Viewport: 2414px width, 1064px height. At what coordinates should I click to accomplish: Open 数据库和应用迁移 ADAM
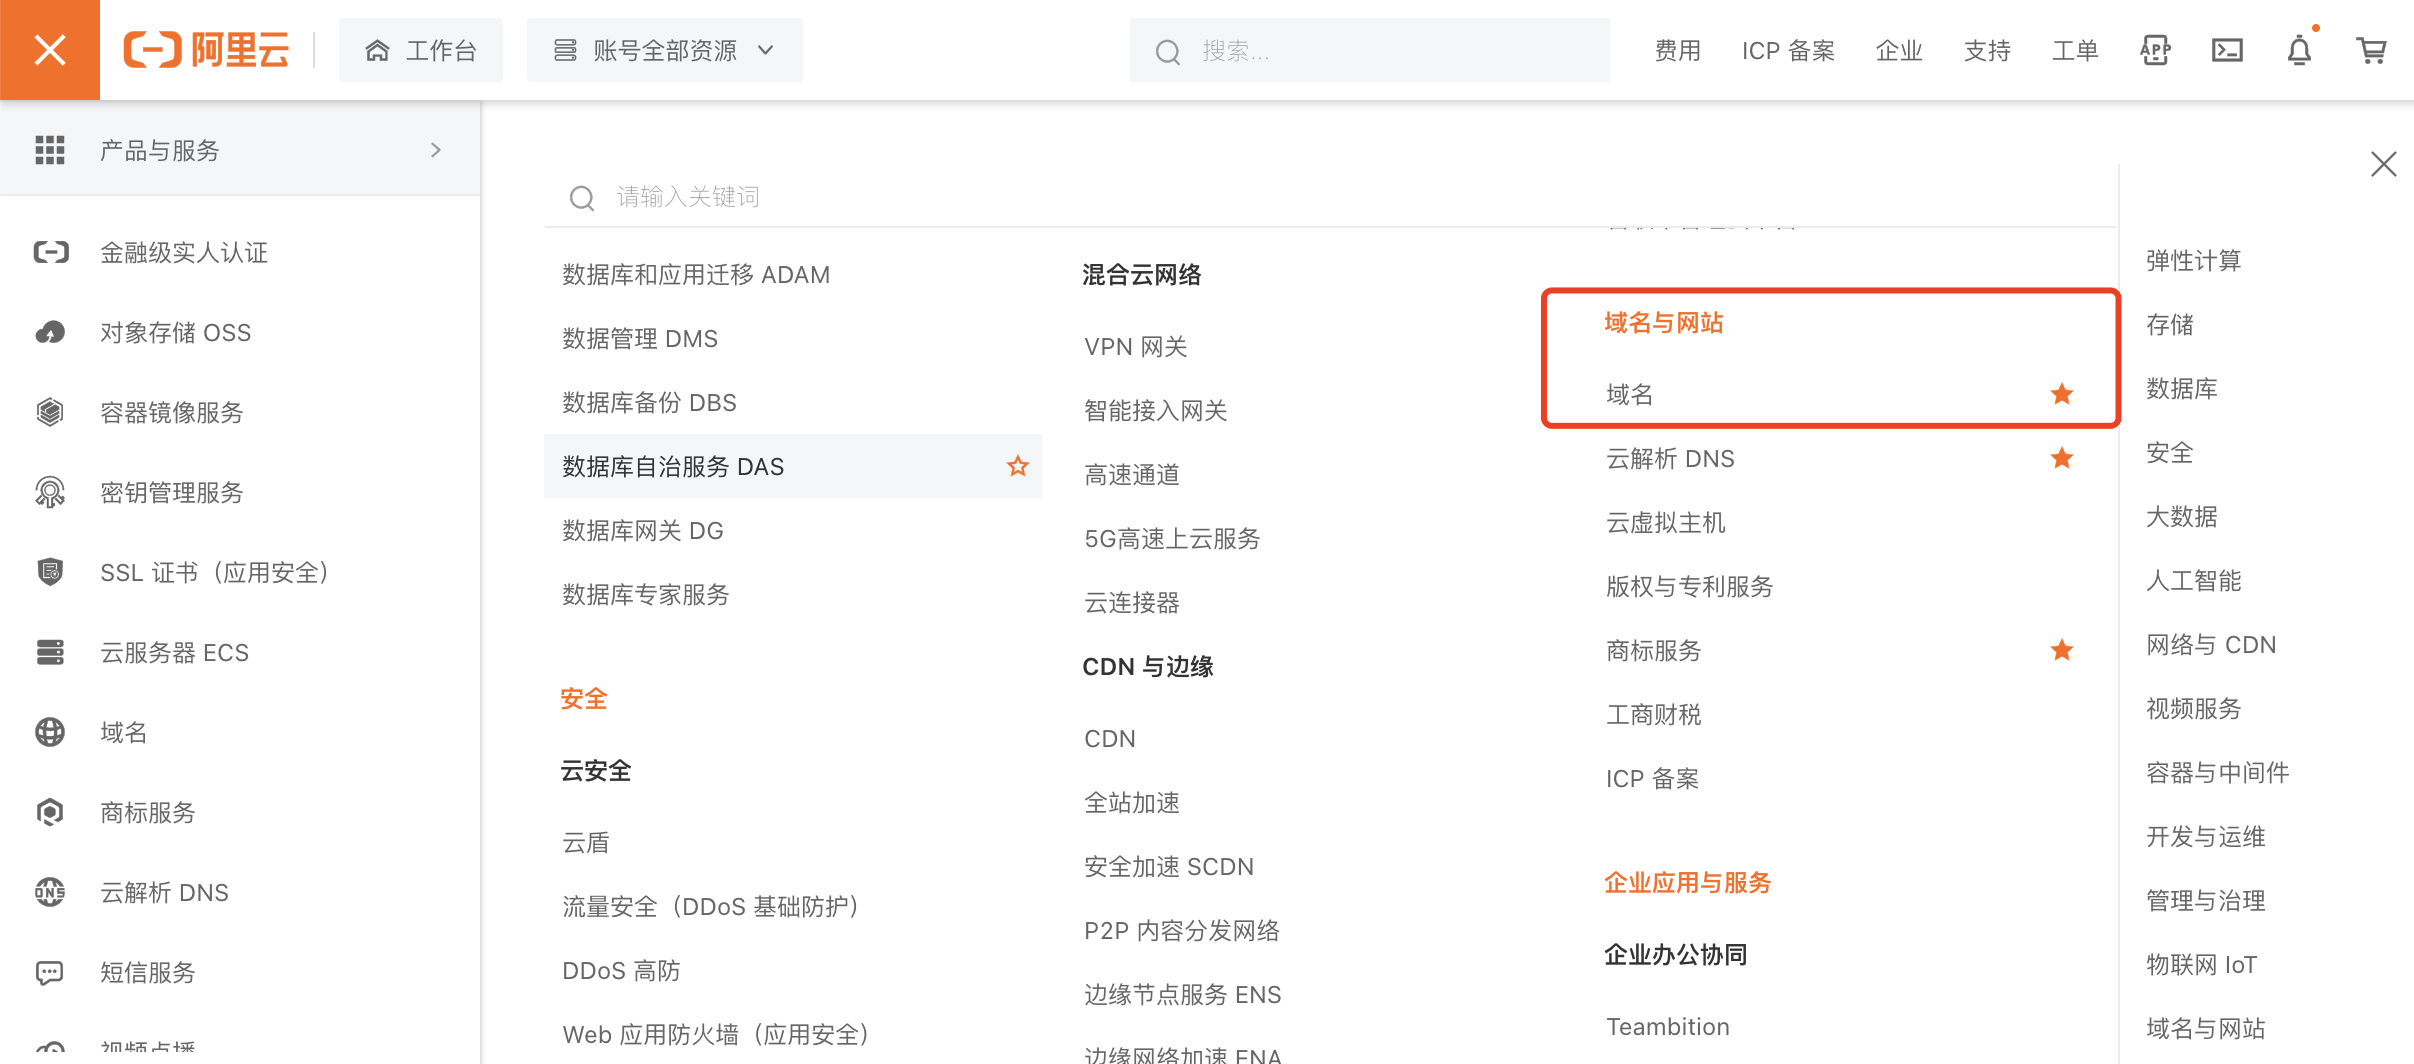696,274
